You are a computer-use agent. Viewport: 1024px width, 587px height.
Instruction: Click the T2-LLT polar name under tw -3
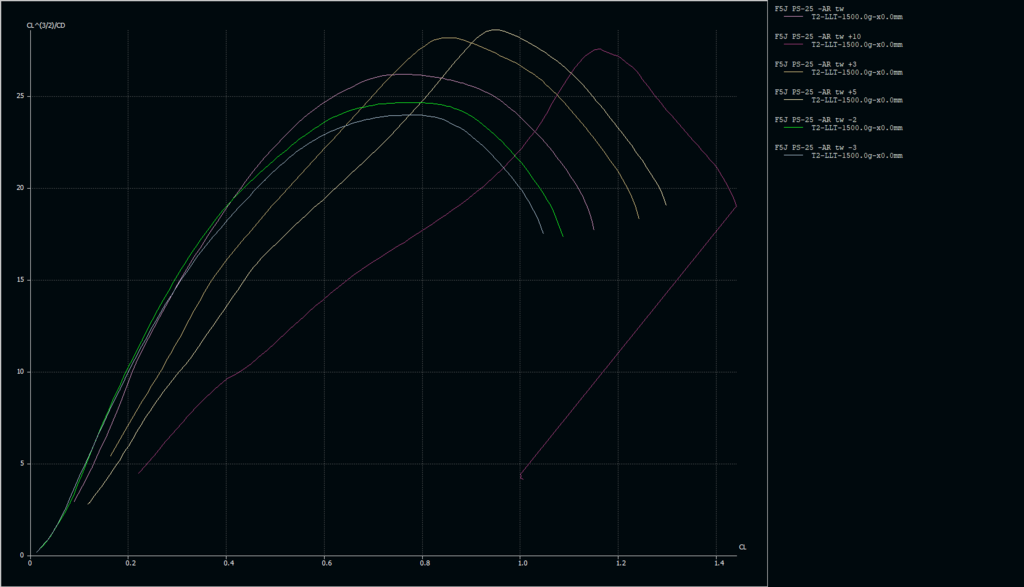tap(857, 156)
